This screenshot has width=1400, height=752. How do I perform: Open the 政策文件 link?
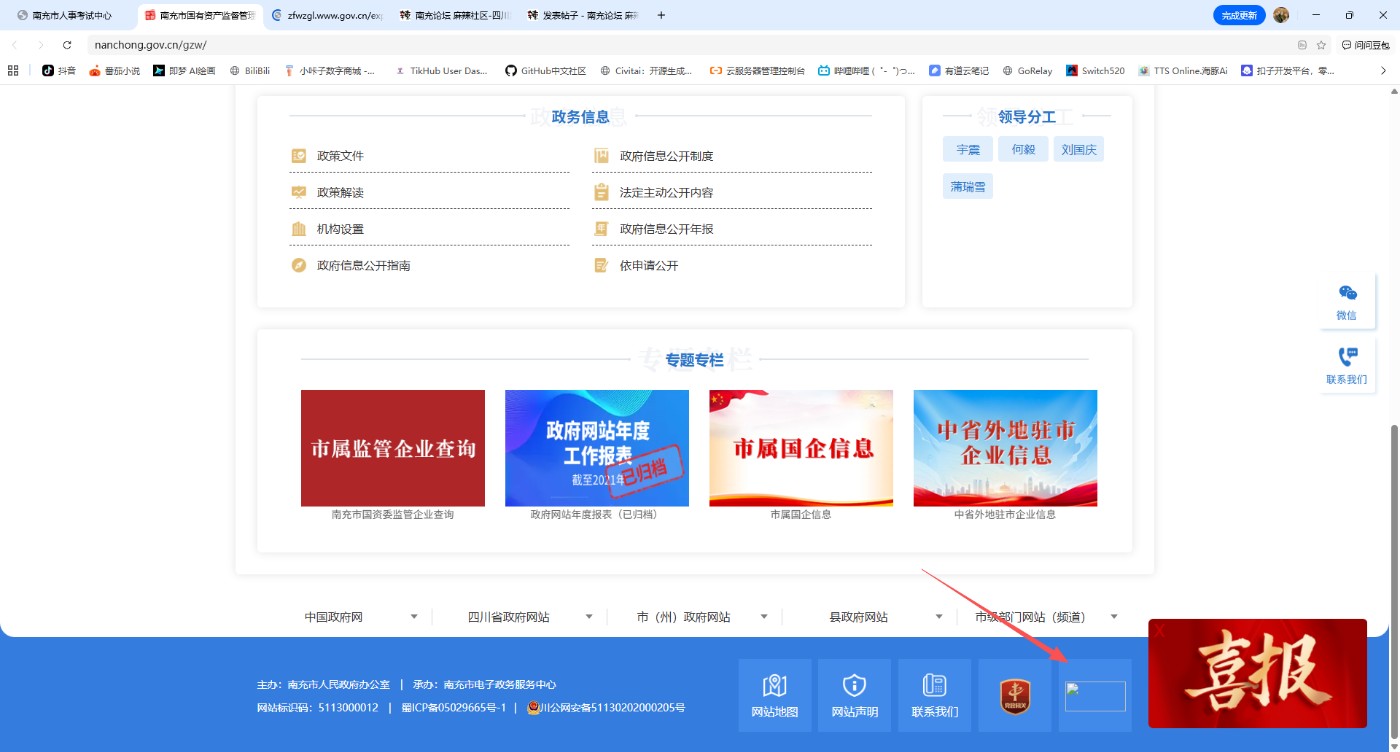[340, 156]
